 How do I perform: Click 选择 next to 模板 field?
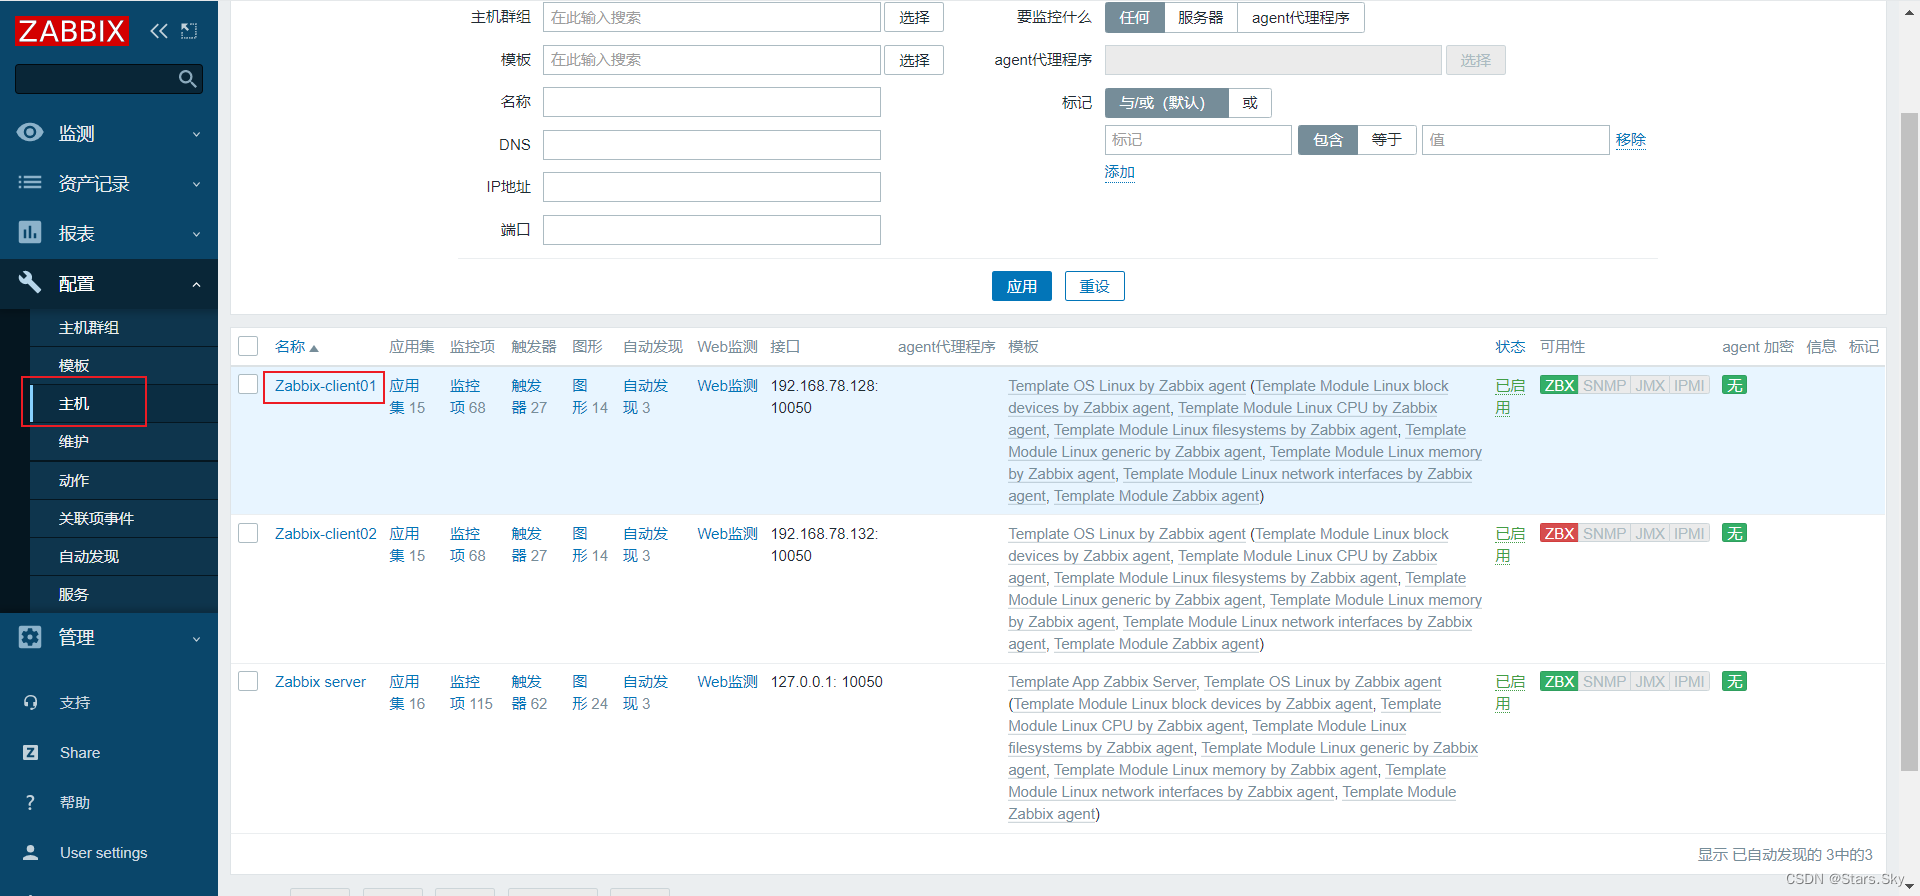click(x=914, y=60)
